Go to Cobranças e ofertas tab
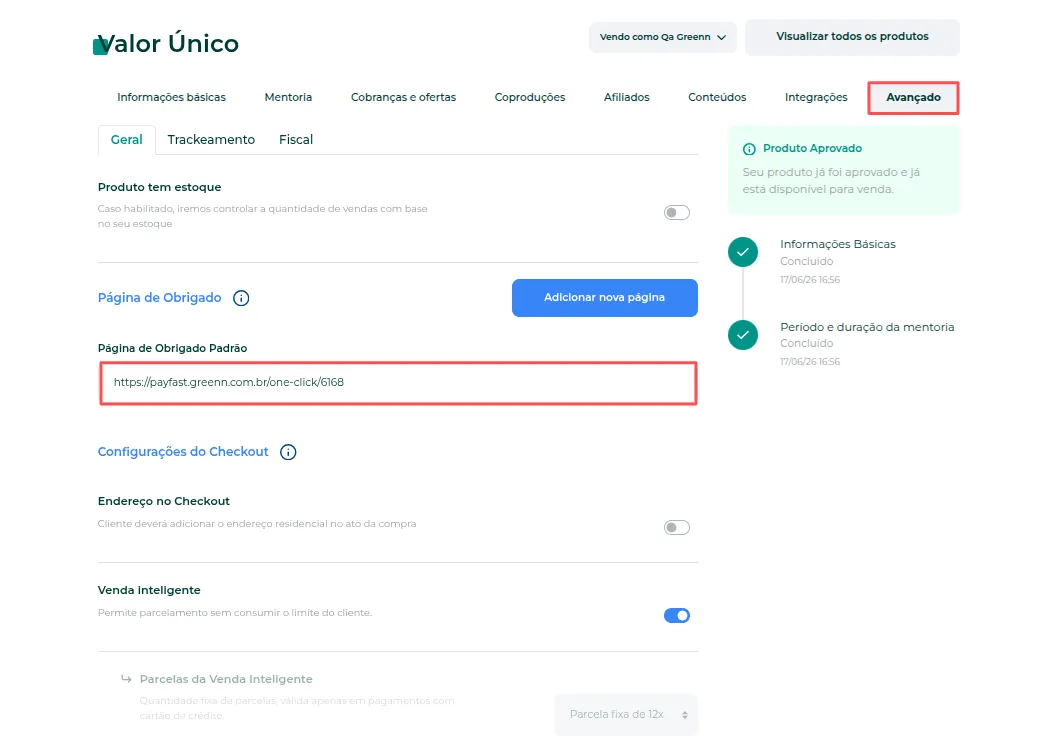 (x=403, y=97)
